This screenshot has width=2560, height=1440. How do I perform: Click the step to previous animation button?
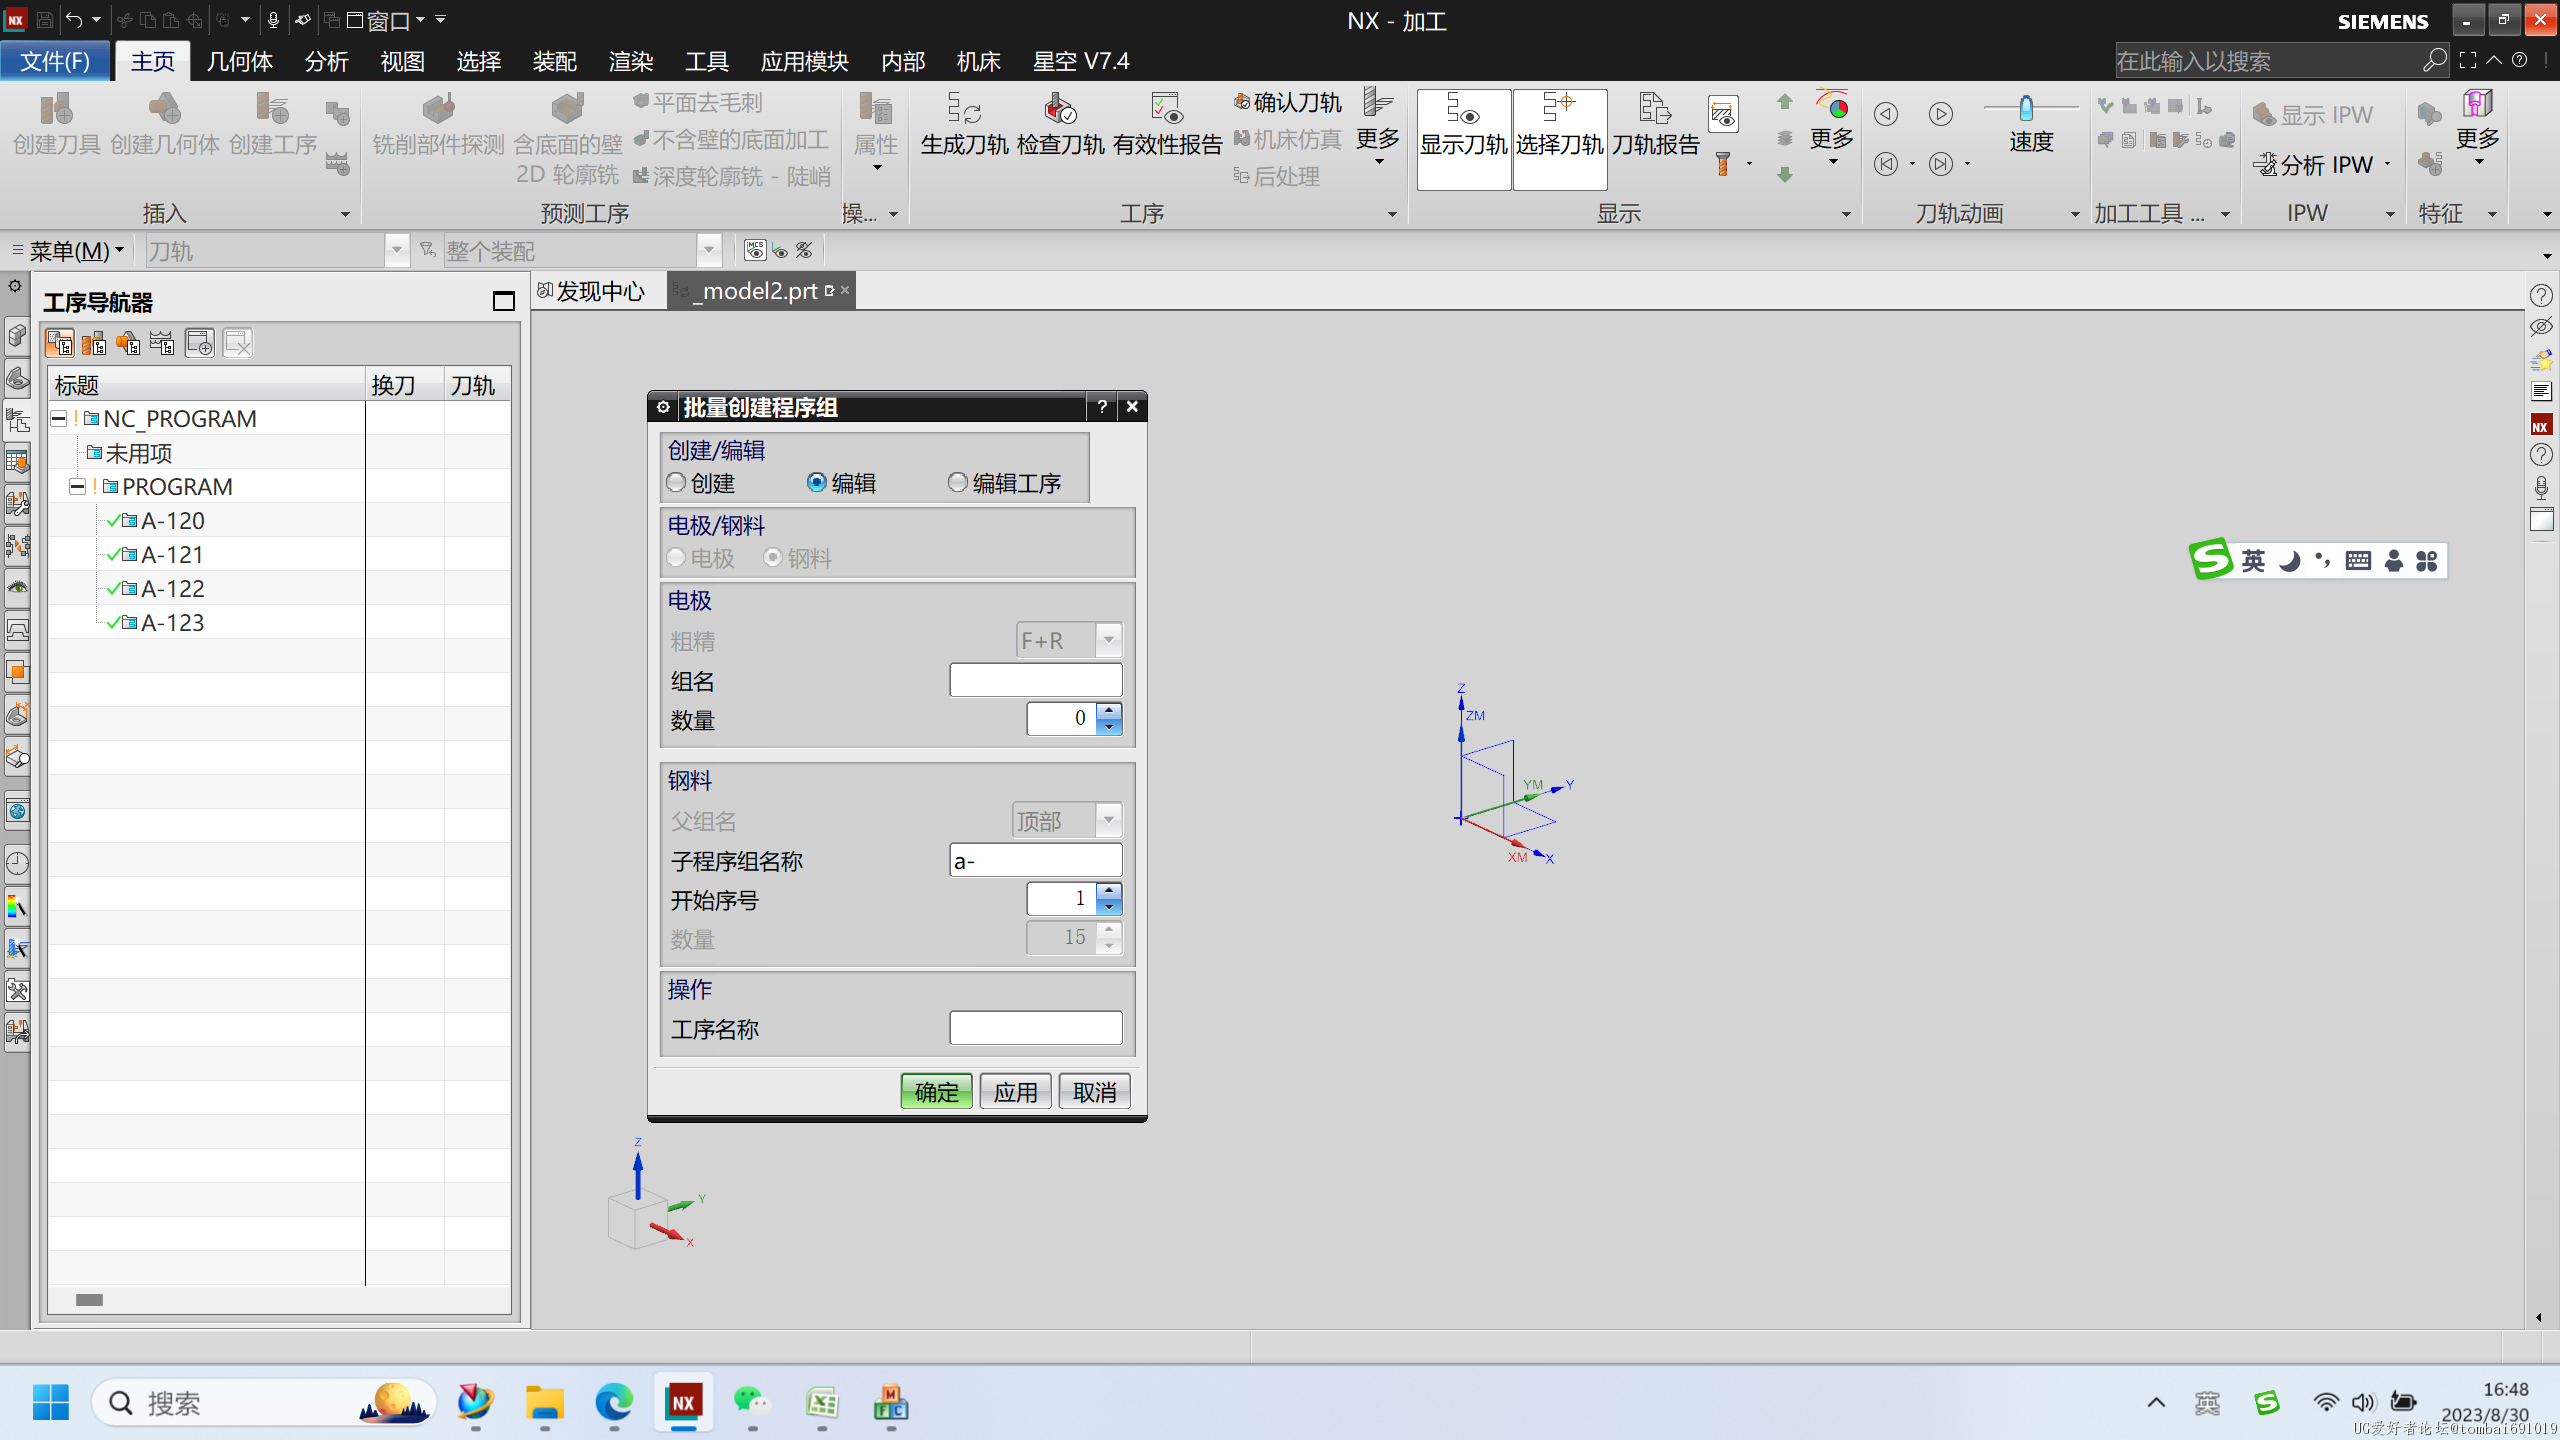click(x=1885, y=164)
